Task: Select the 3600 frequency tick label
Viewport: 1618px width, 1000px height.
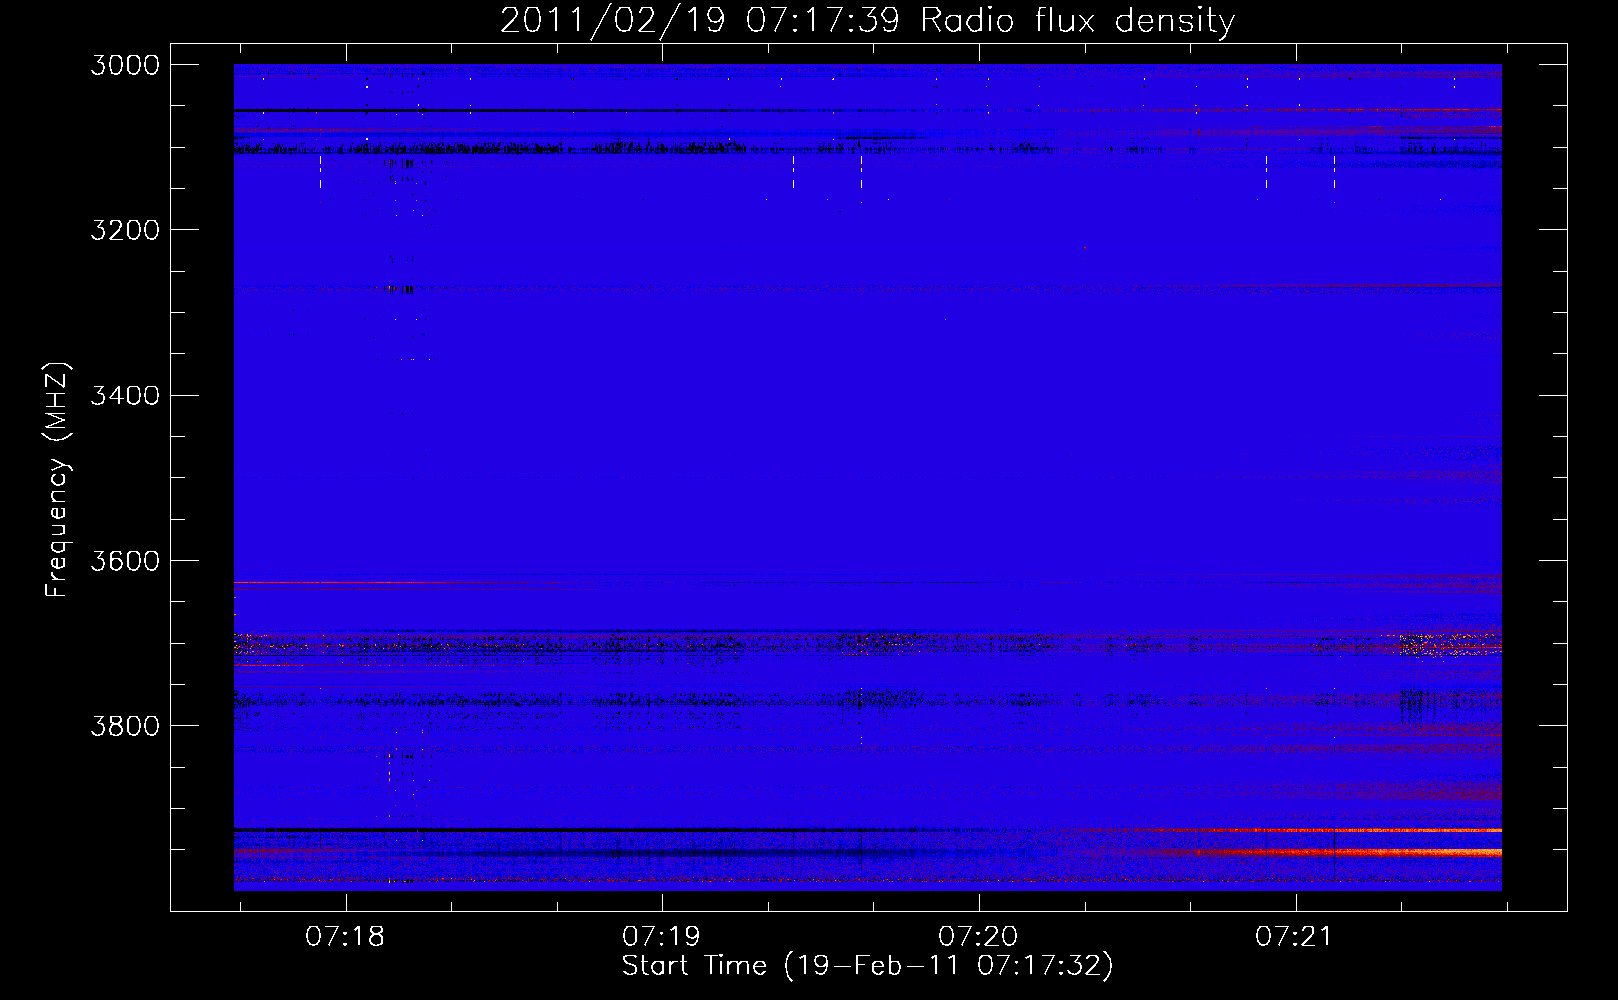Action: click(125, 561)
